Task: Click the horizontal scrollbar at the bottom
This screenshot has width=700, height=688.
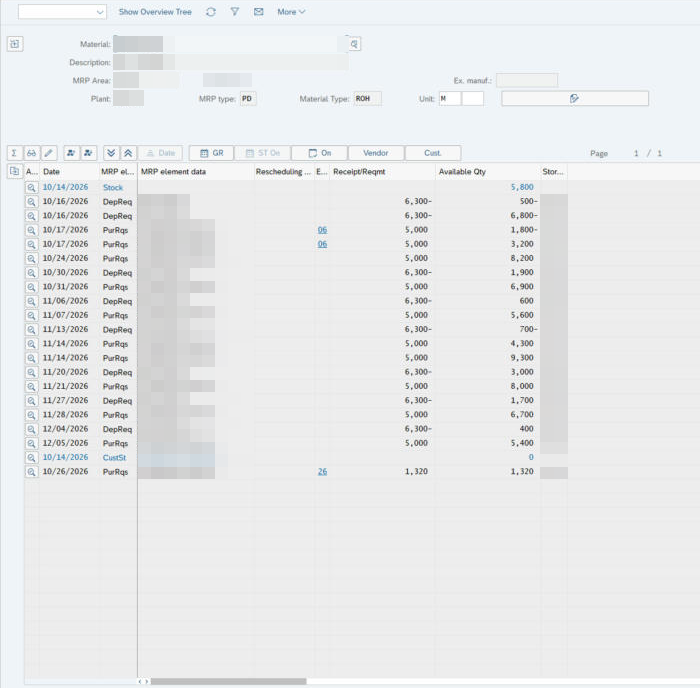Action: pos(229,681)
